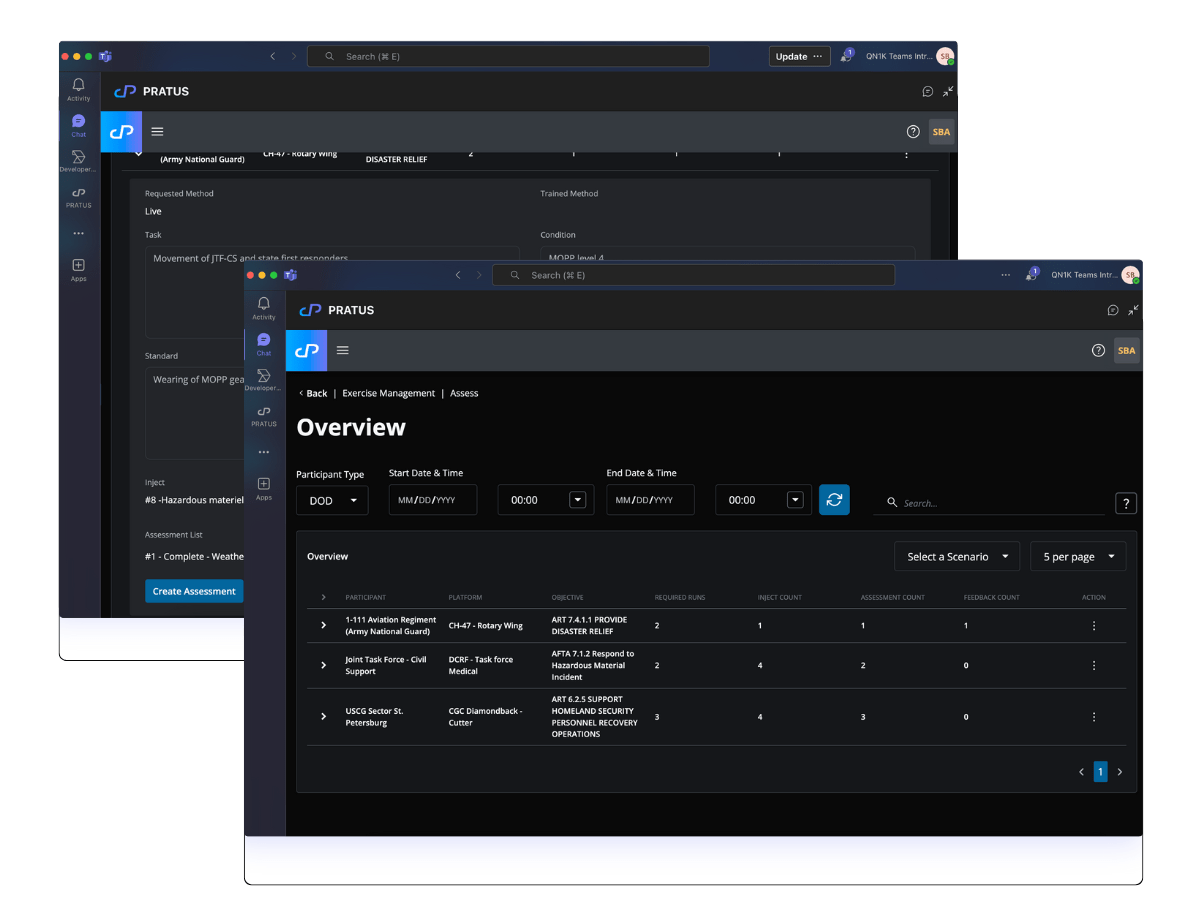Open hamburger menu in back PRATUS window
This screenshot has height=900, width=1200.
(x=158, y=131)
